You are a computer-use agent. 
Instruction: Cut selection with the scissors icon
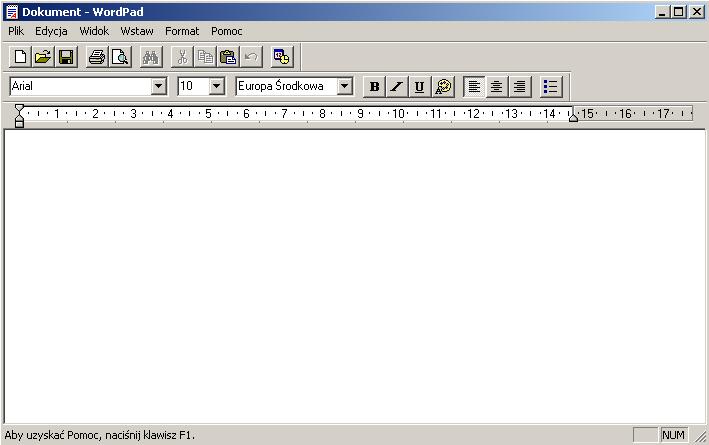(x=182, y=57)
